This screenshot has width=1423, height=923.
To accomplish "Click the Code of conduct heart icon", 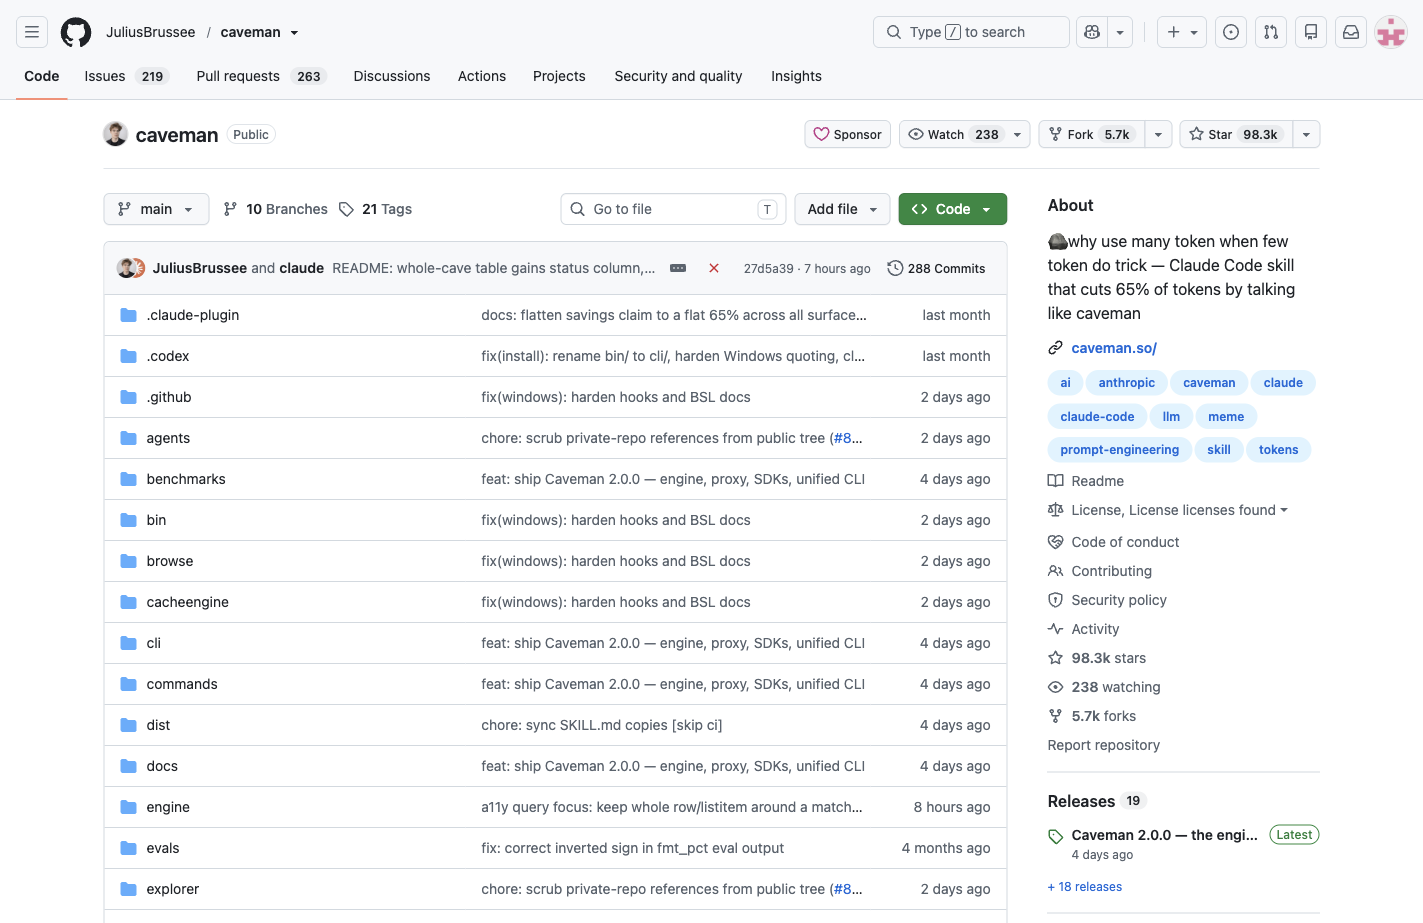I will point(1055,542).
